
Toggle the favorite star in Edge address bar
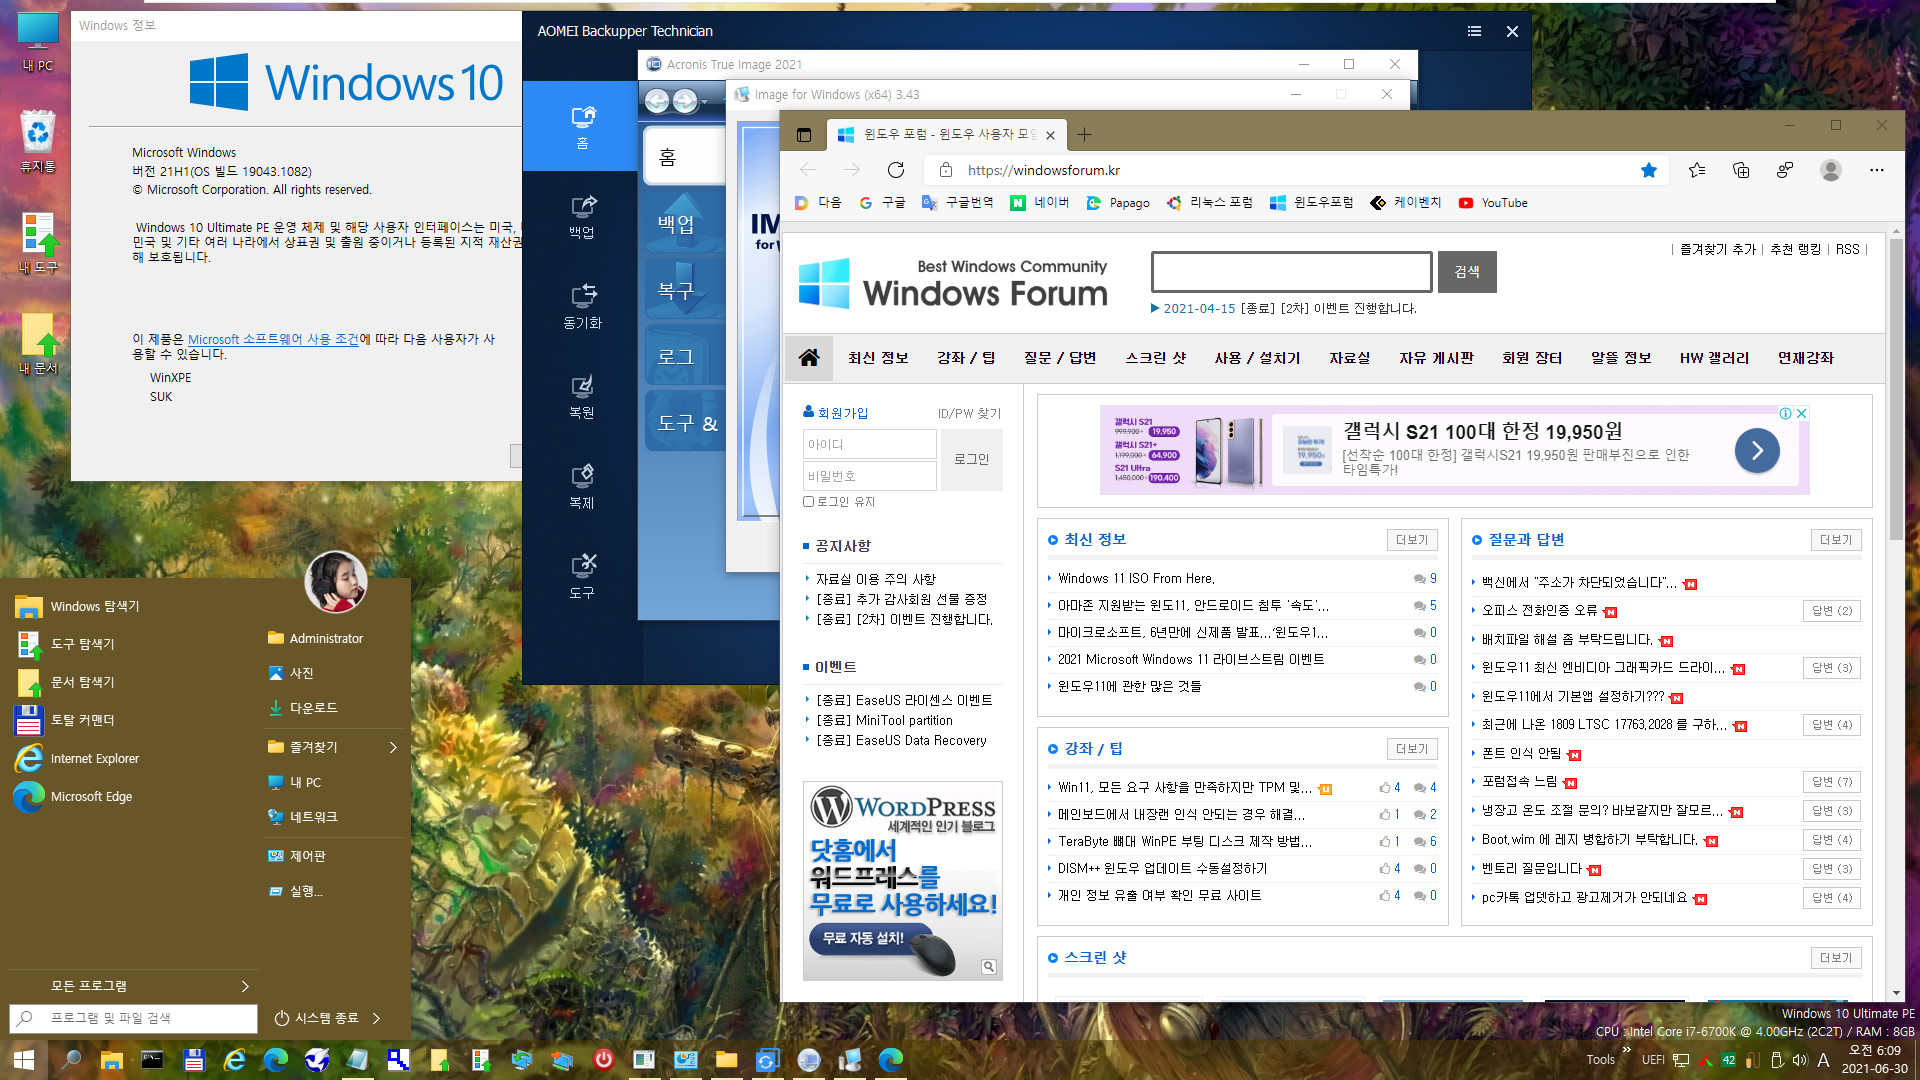1649,170
